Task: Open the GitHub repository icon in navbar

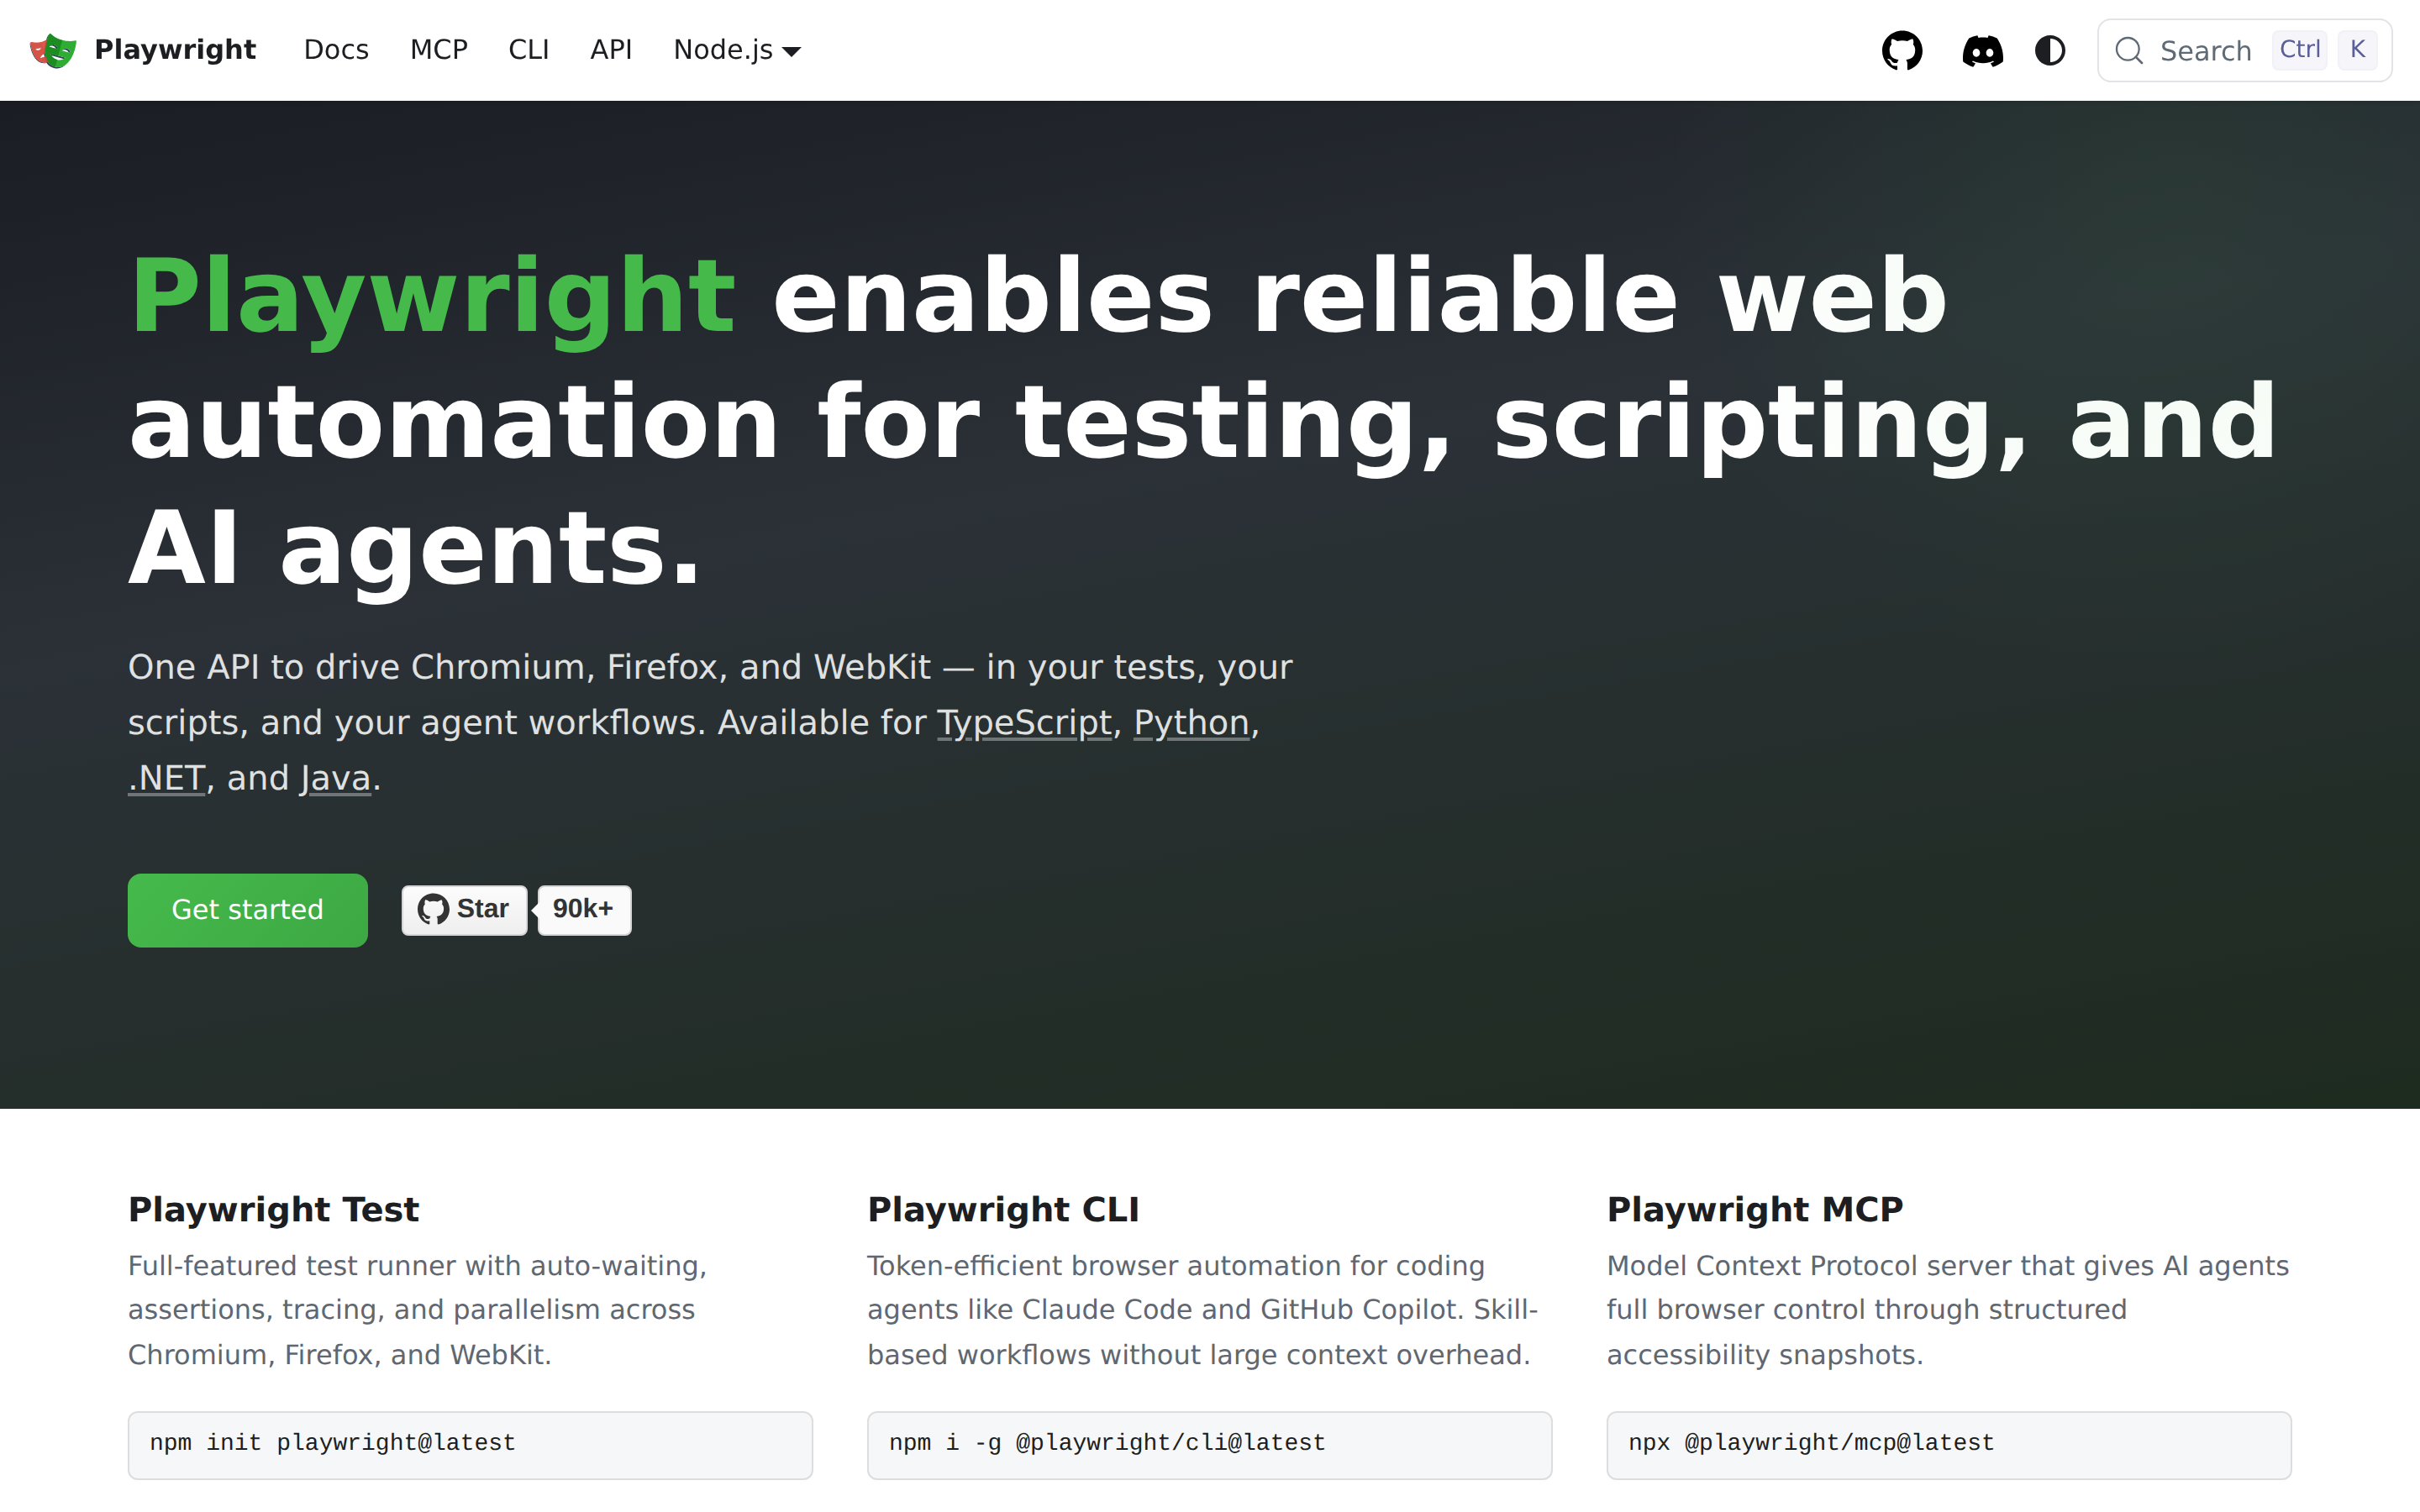Action: (x=1901, y=50)
